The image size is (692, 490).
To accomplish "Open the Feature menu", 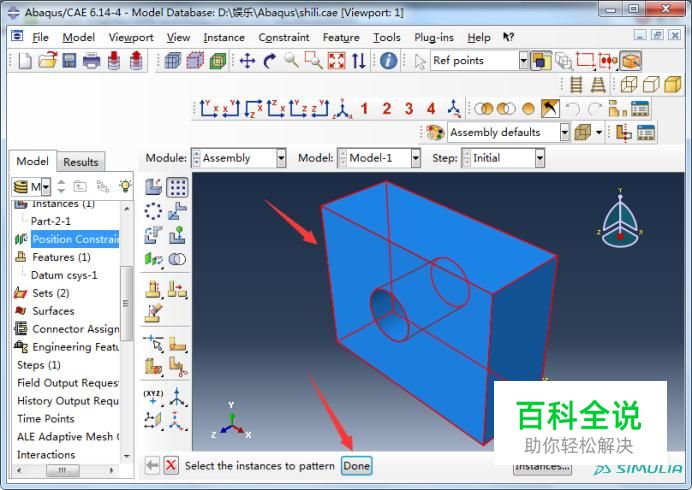I will pos(341,38).
